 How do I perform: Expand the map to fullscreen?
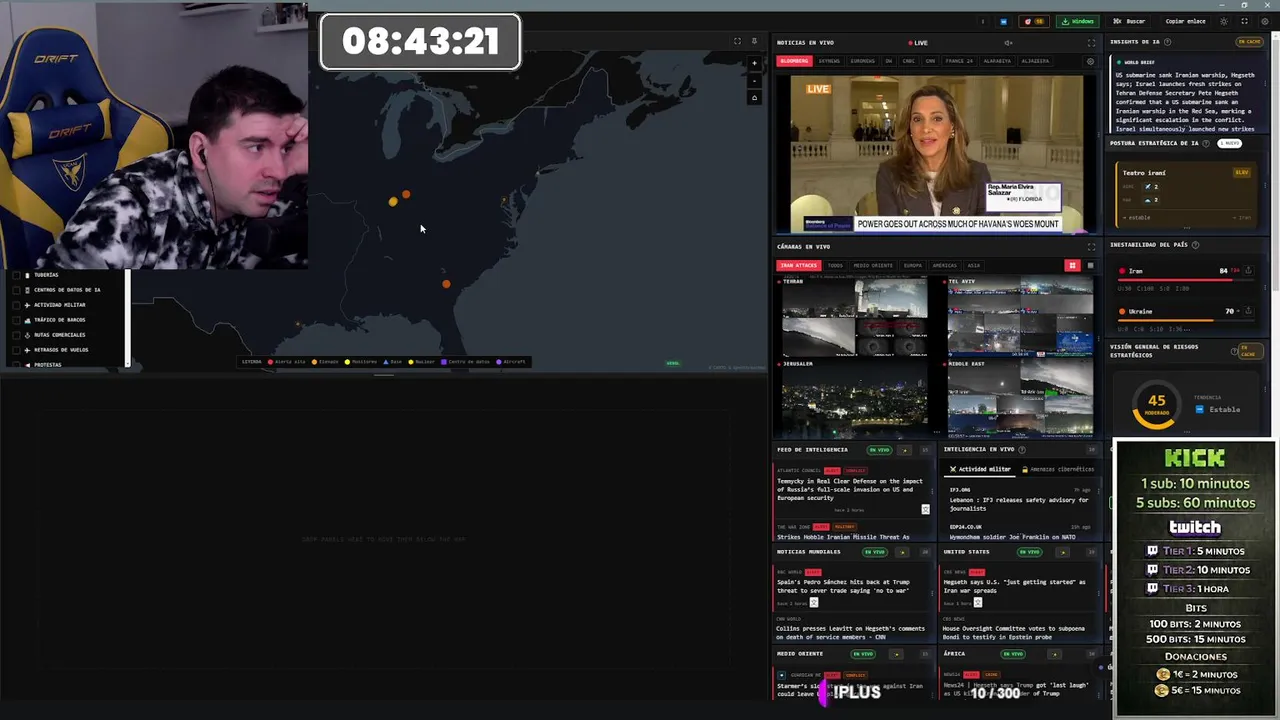pos(737,41)
